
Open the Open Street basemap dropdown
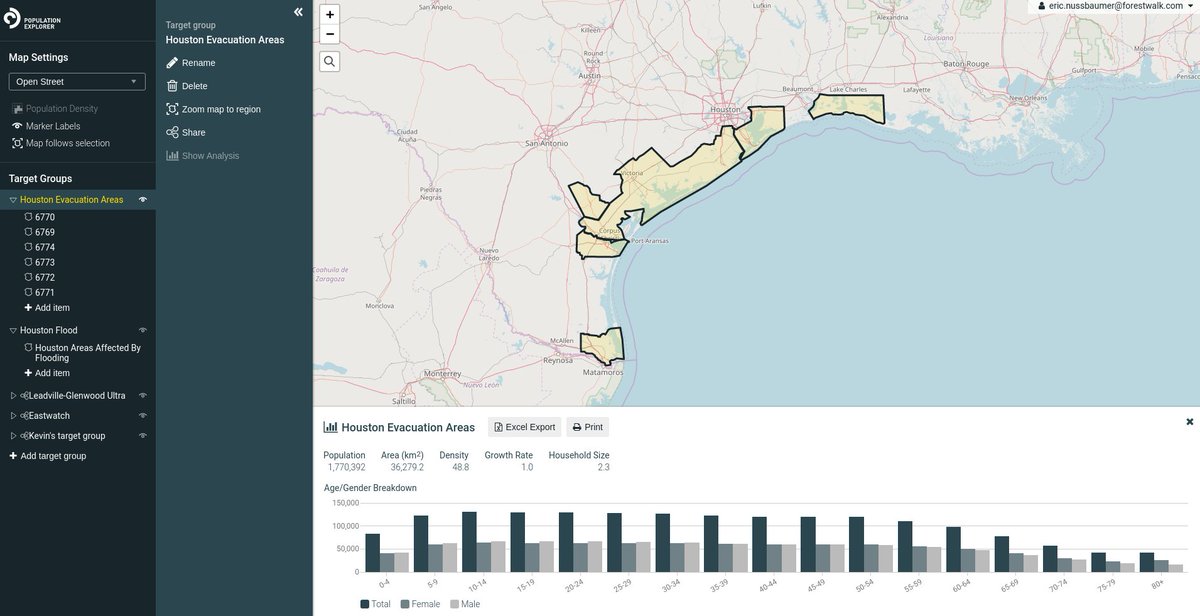pyautogui.click(x=78, y=82)
